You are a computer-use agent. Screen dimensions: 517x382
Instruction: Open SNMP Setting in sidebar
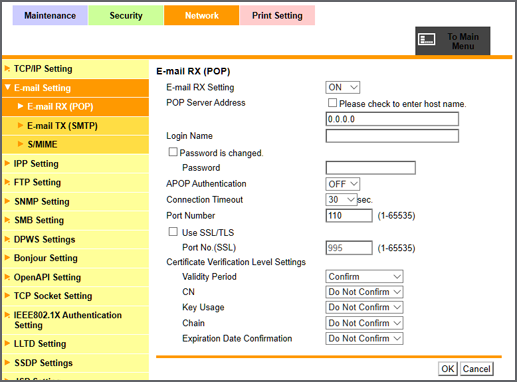[x=75, y=201]
